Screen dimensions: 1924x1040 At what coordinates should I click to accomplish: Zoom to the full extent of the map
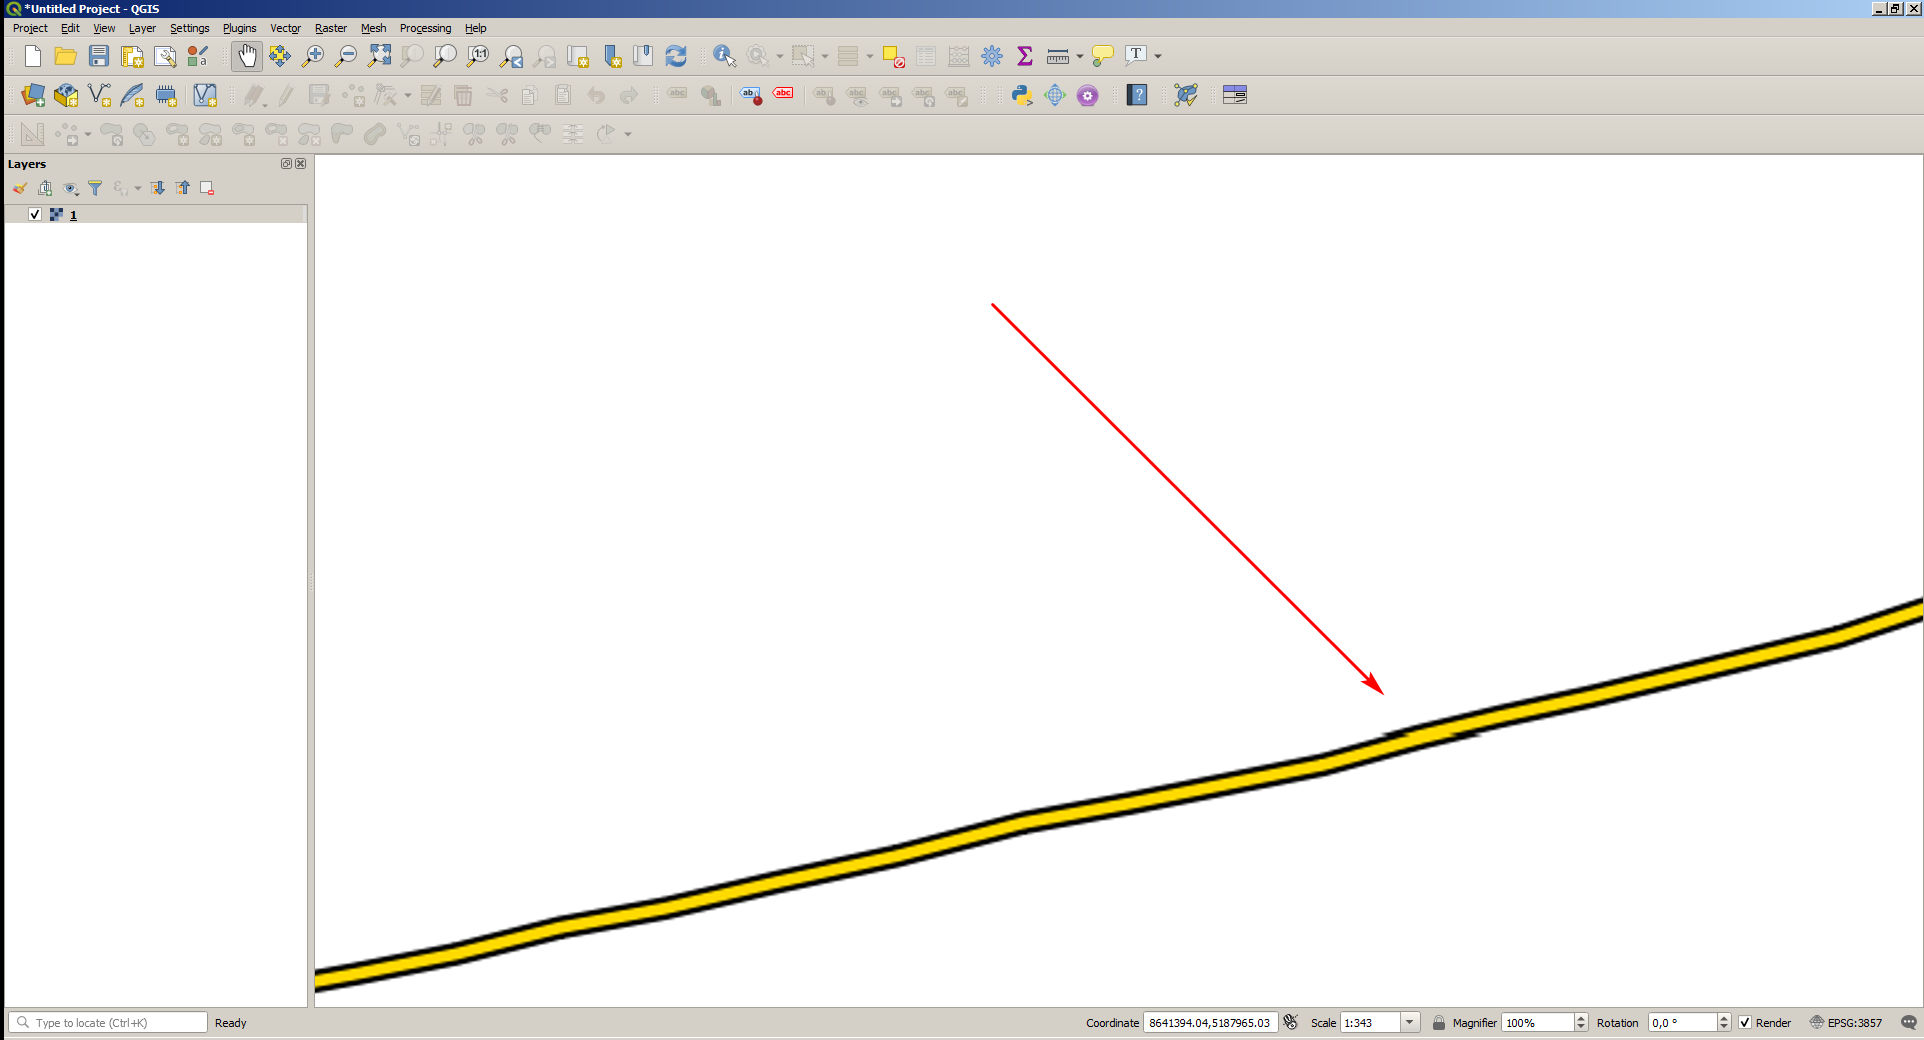[x=379, y=56]
